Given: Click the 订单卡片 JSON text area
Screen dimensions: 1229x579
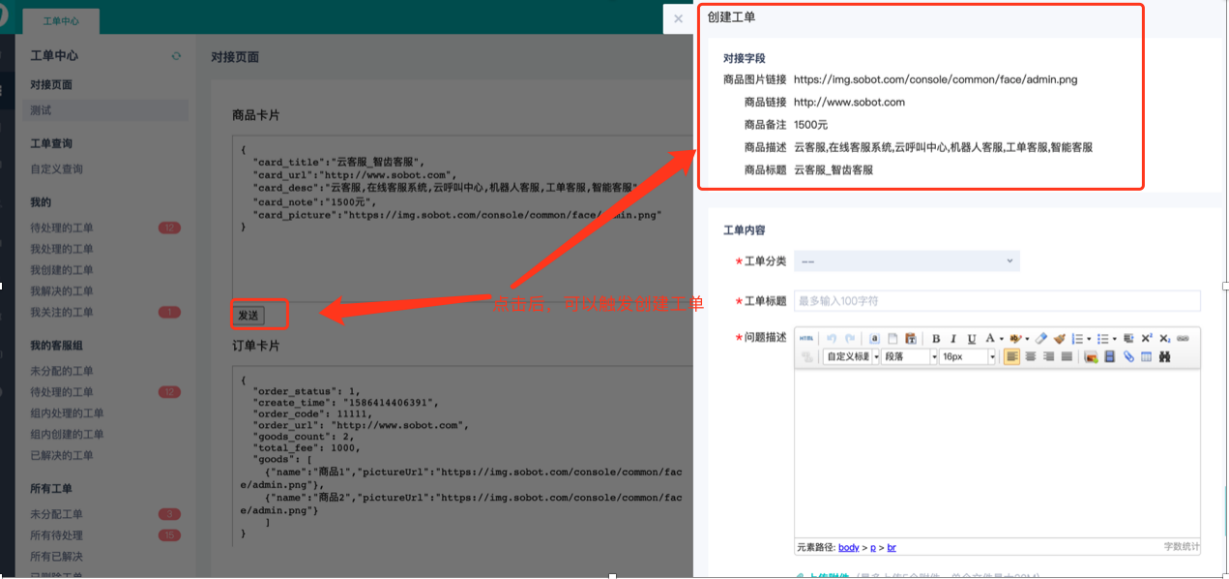Looking at the screenshot, I should pyautogui.click(x=461, y=458).
